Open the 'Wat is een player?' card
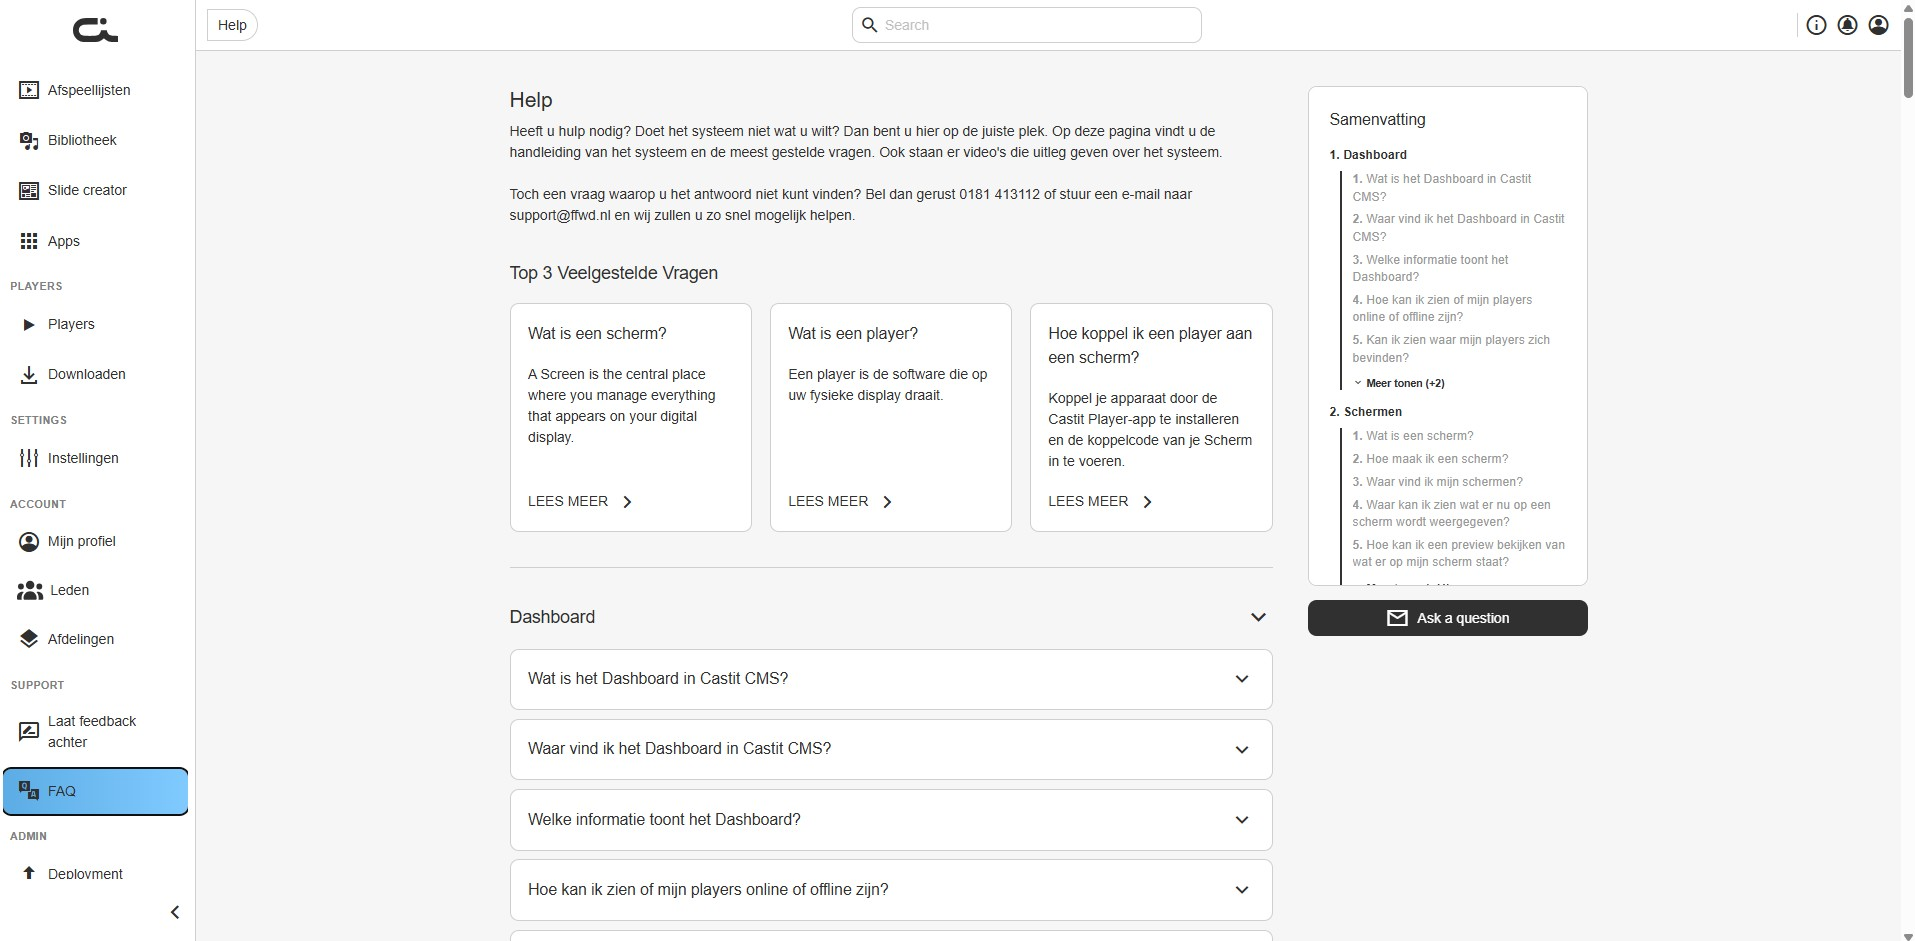Viewport: 1915px width, 941px height. click(891, 417)
